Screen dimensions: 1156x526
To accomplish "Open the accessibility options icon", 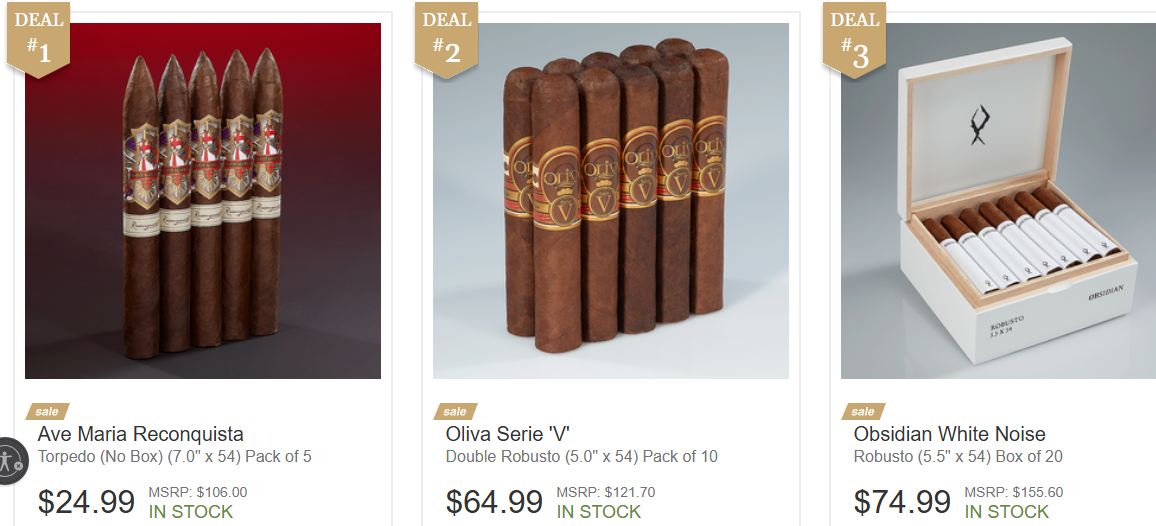I will point(10,462).
